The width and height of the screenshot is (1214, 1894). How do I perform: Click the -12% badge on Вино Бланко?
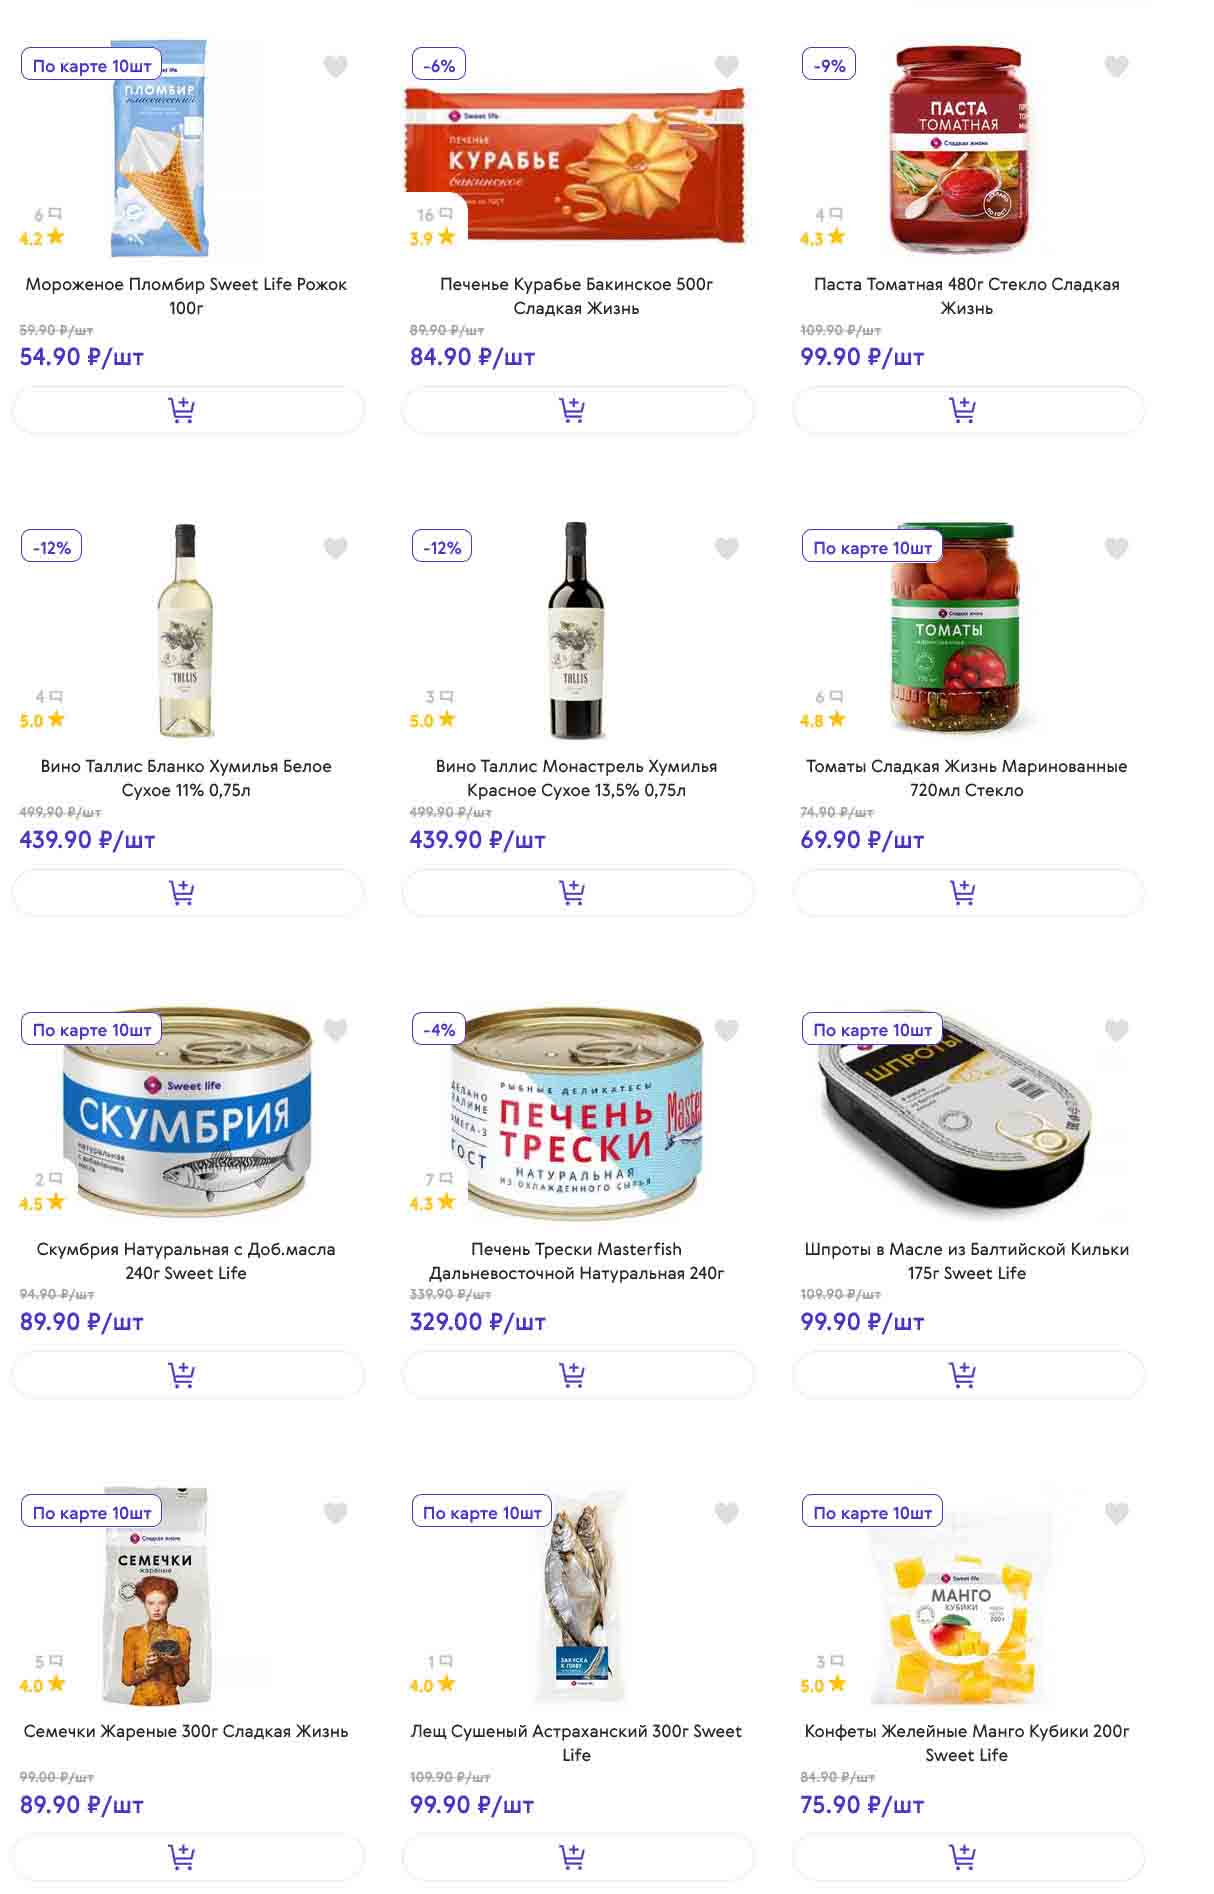point(52,548)
